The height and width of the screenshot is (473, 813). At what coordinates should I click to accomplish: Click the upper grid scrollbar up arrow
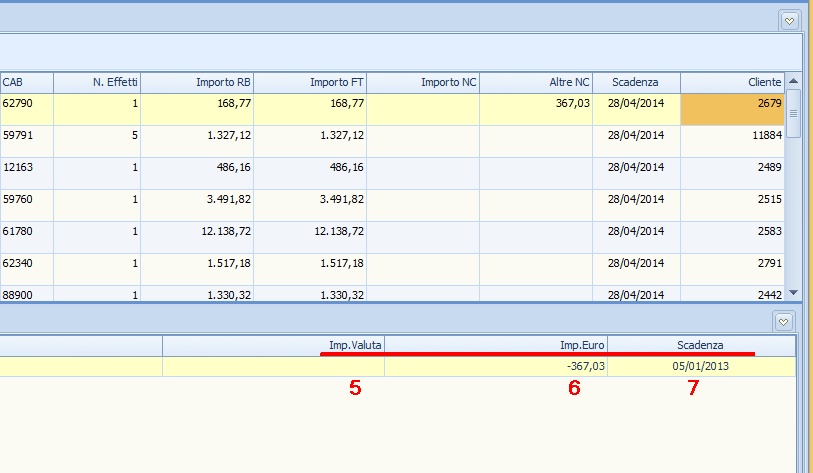[x=794, y=81]
